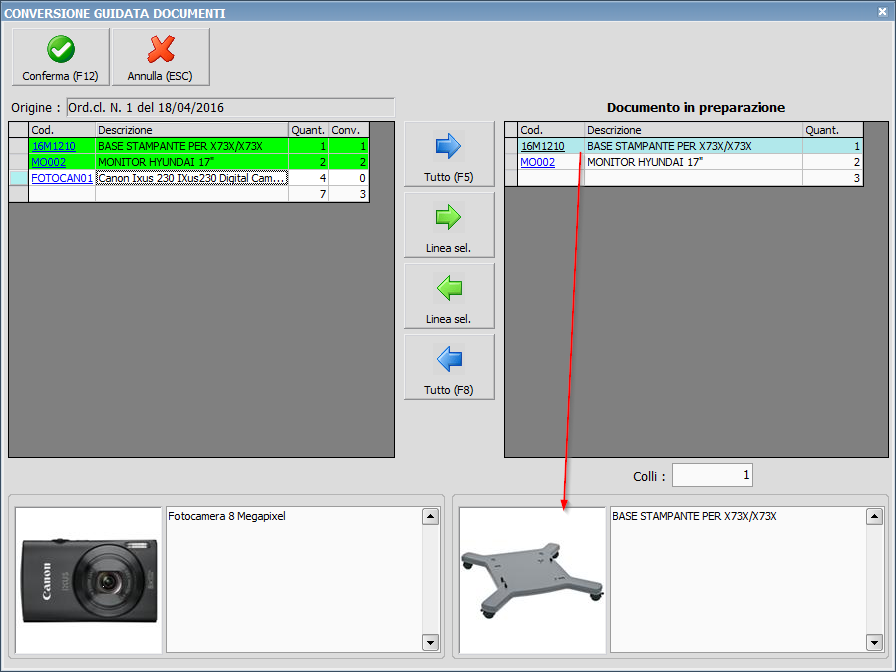Viewport: 896px width, 672px height.
Task: Move all lines back with Tutto (F8)
Action: coord(449,367)
